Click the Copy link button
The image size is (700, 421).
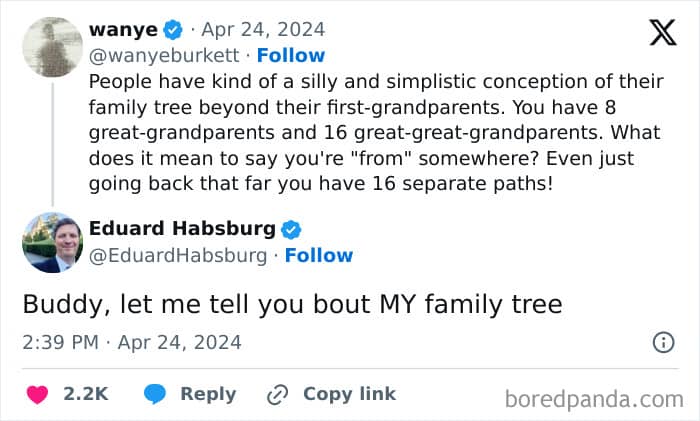[x=349, y=394]
